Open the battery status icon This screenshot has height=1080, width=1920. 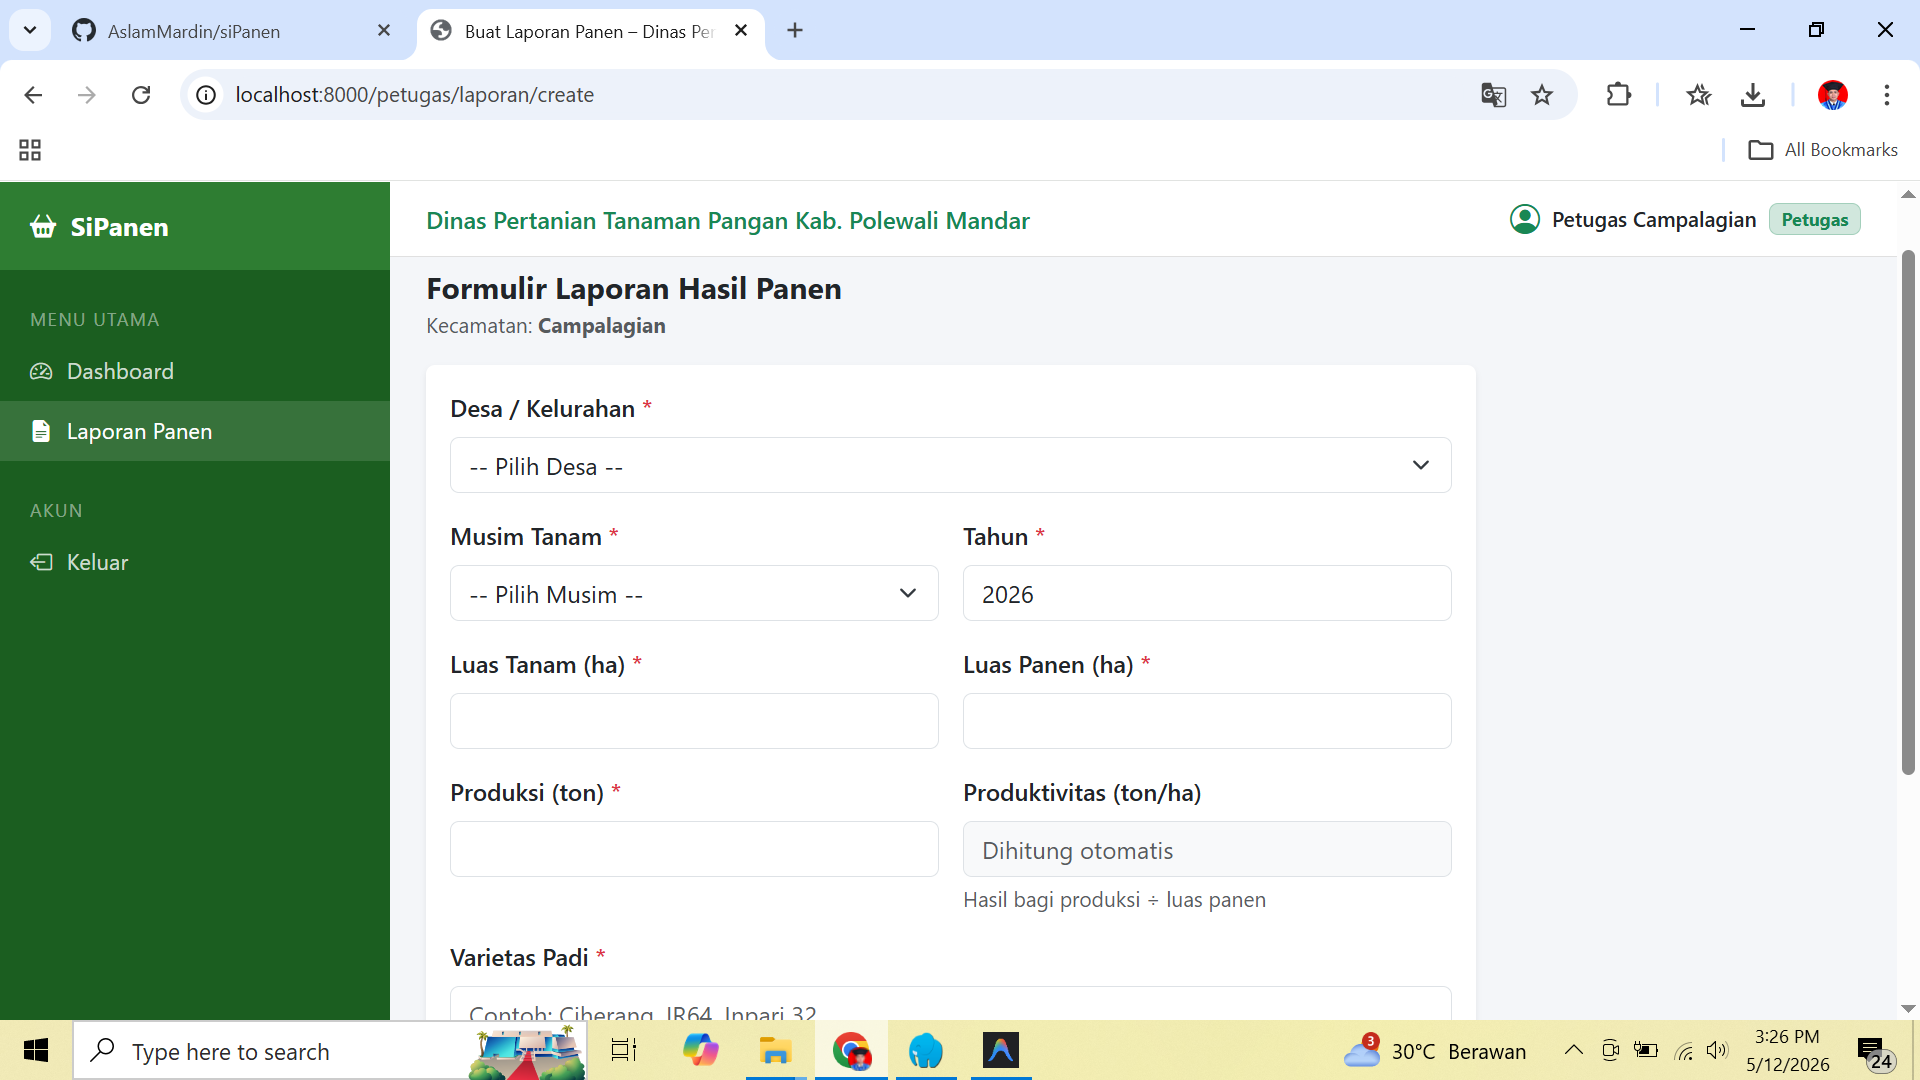(1646, 1050)
